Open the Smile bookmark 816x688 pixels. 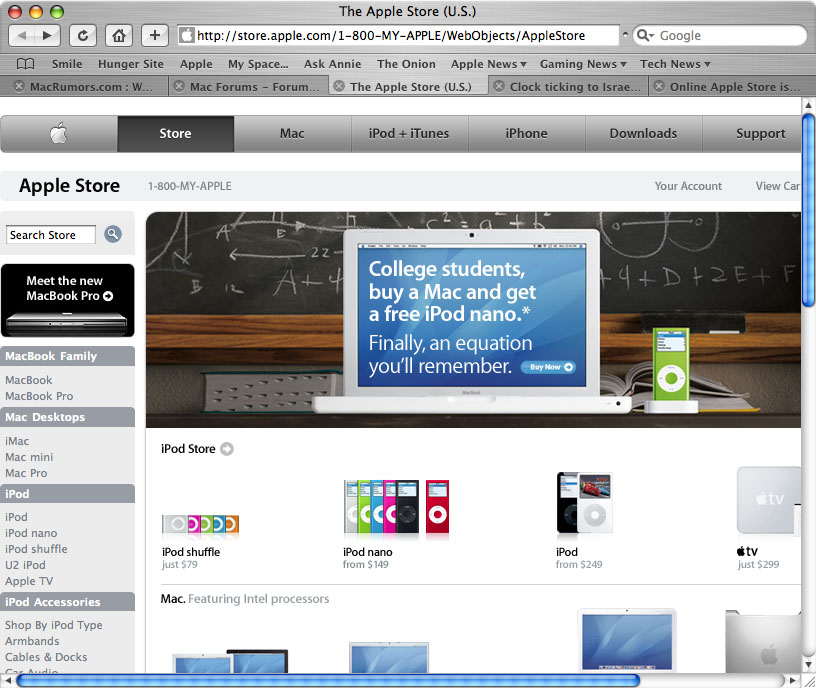(x=67, y=64)
